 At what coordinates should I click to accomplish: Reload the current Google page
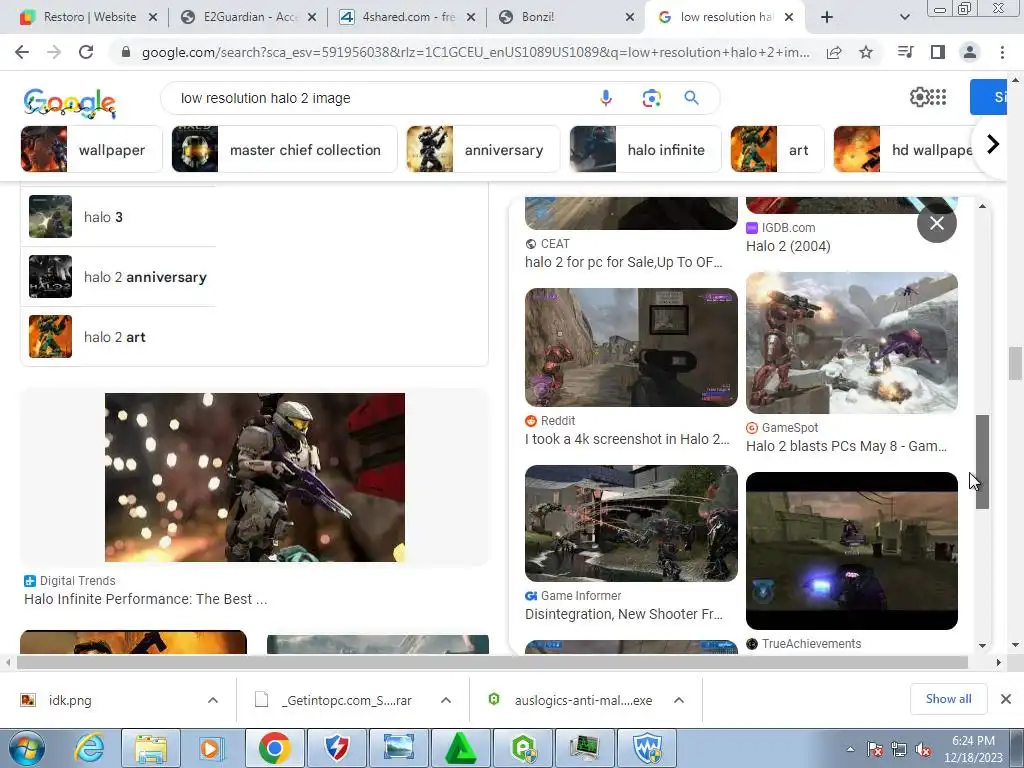coord(86,52)
